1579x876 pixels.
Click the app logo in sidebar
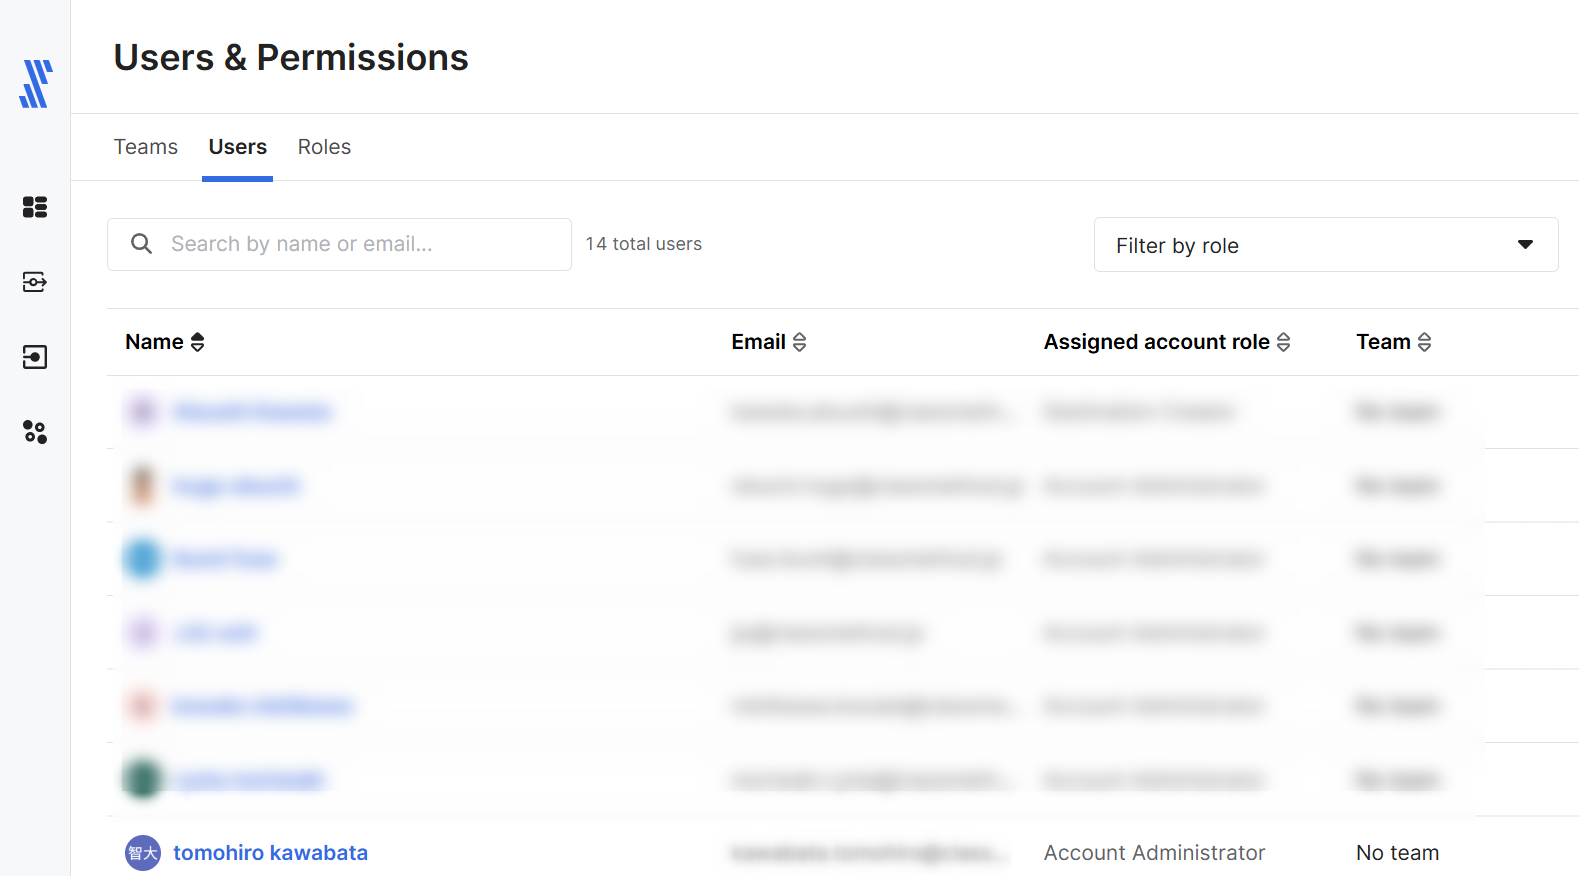(x=35, y=84)
